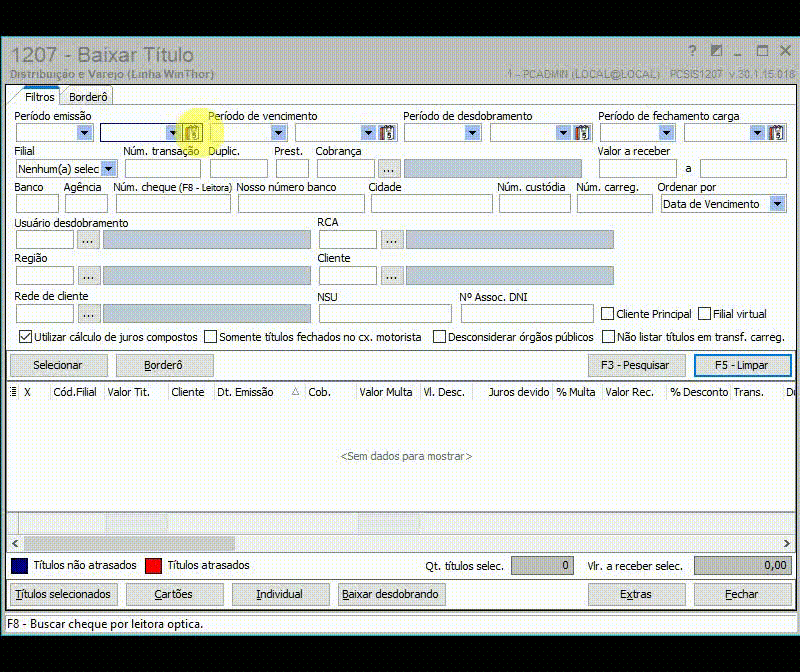Switch to the Filtros tab

pos(40,97)
